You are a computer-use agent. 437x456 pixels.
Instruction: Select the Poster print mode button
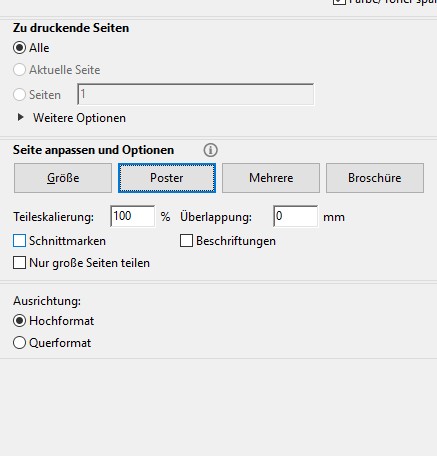[x=167, y=178]
